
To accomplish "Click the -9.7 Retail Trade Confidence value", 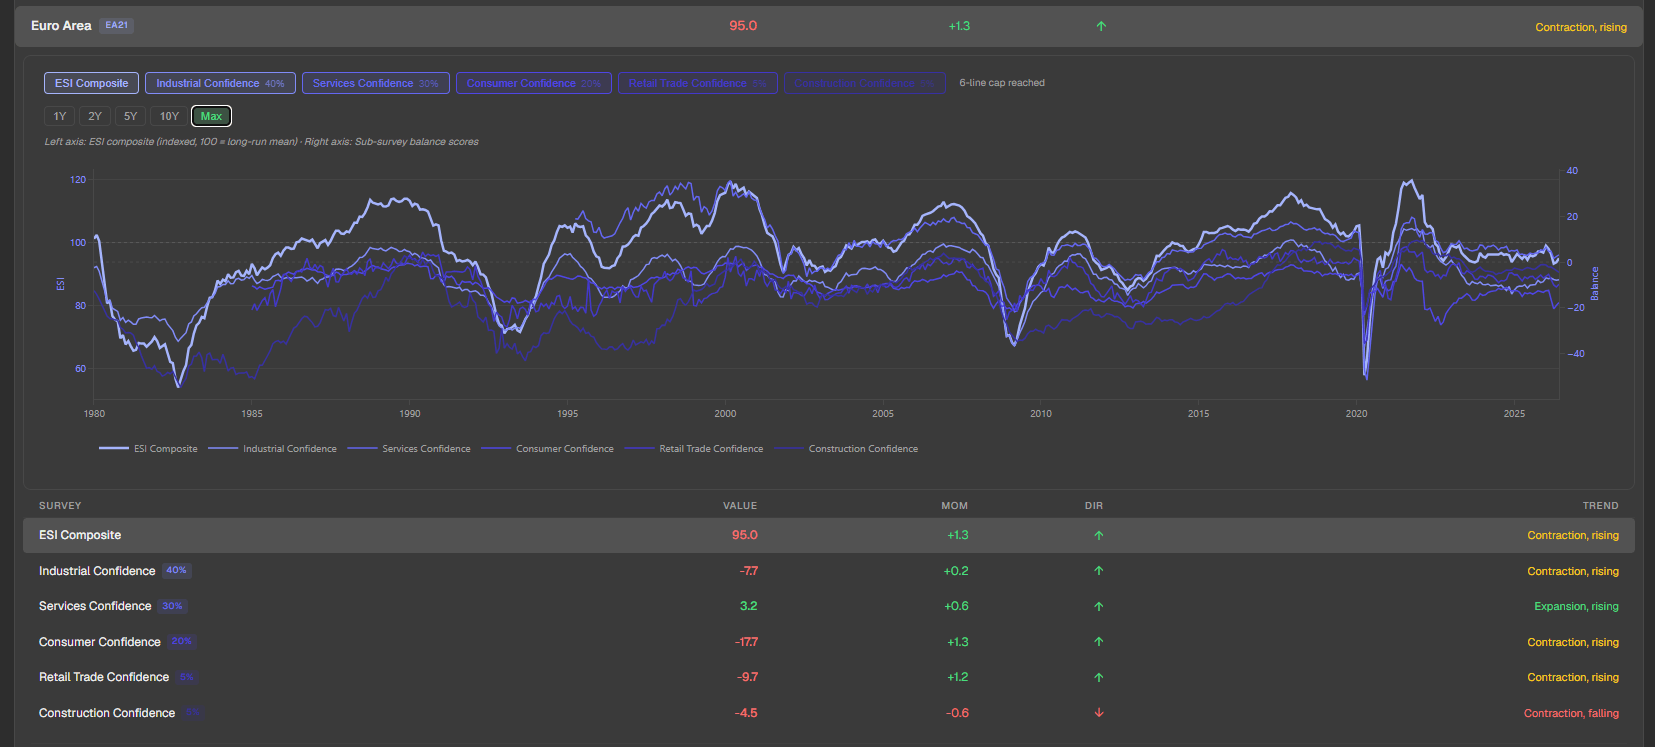I will [x=747, y=677].
